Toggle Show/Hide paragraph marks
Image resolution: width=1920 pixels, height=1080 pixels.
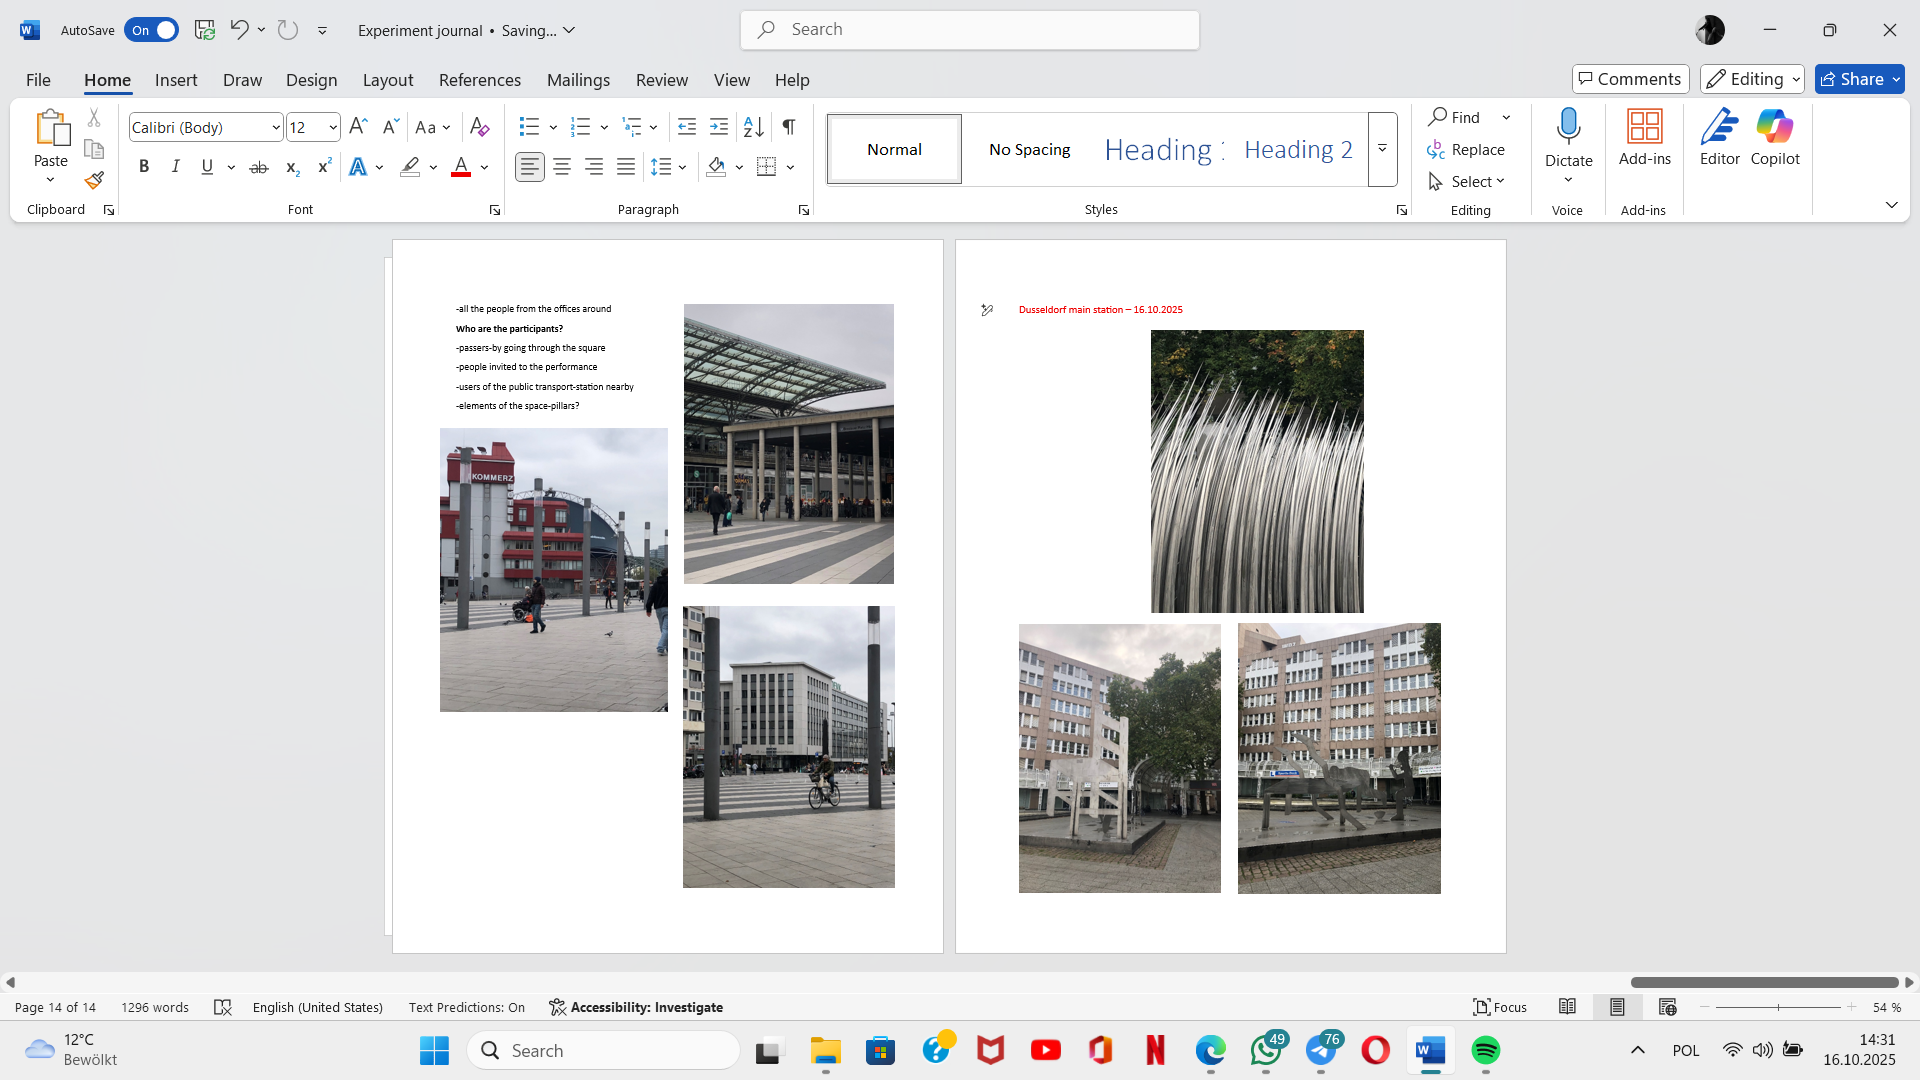(x=789, y=127)
